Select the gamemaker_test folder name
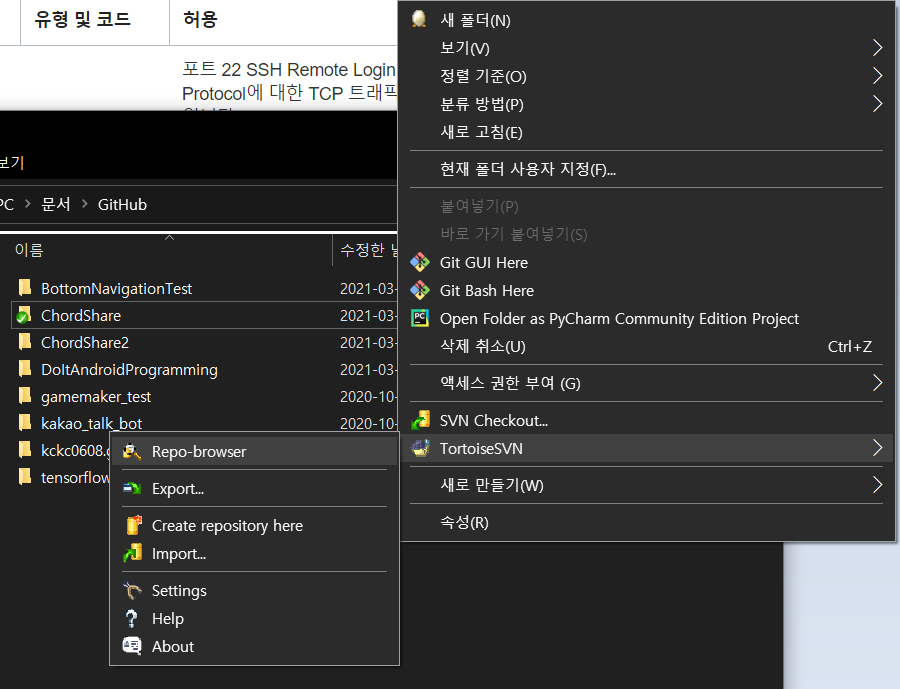 (x=96, y=397)
